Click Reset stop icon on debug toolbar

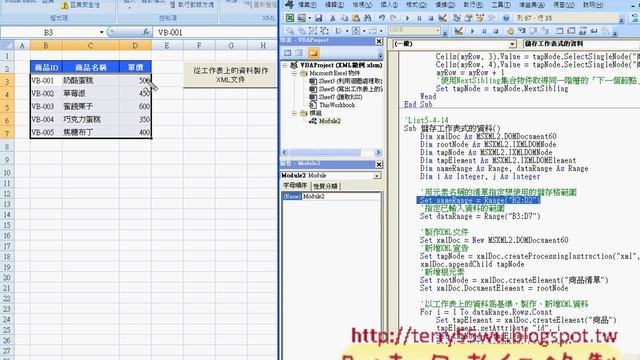[496, 31]
